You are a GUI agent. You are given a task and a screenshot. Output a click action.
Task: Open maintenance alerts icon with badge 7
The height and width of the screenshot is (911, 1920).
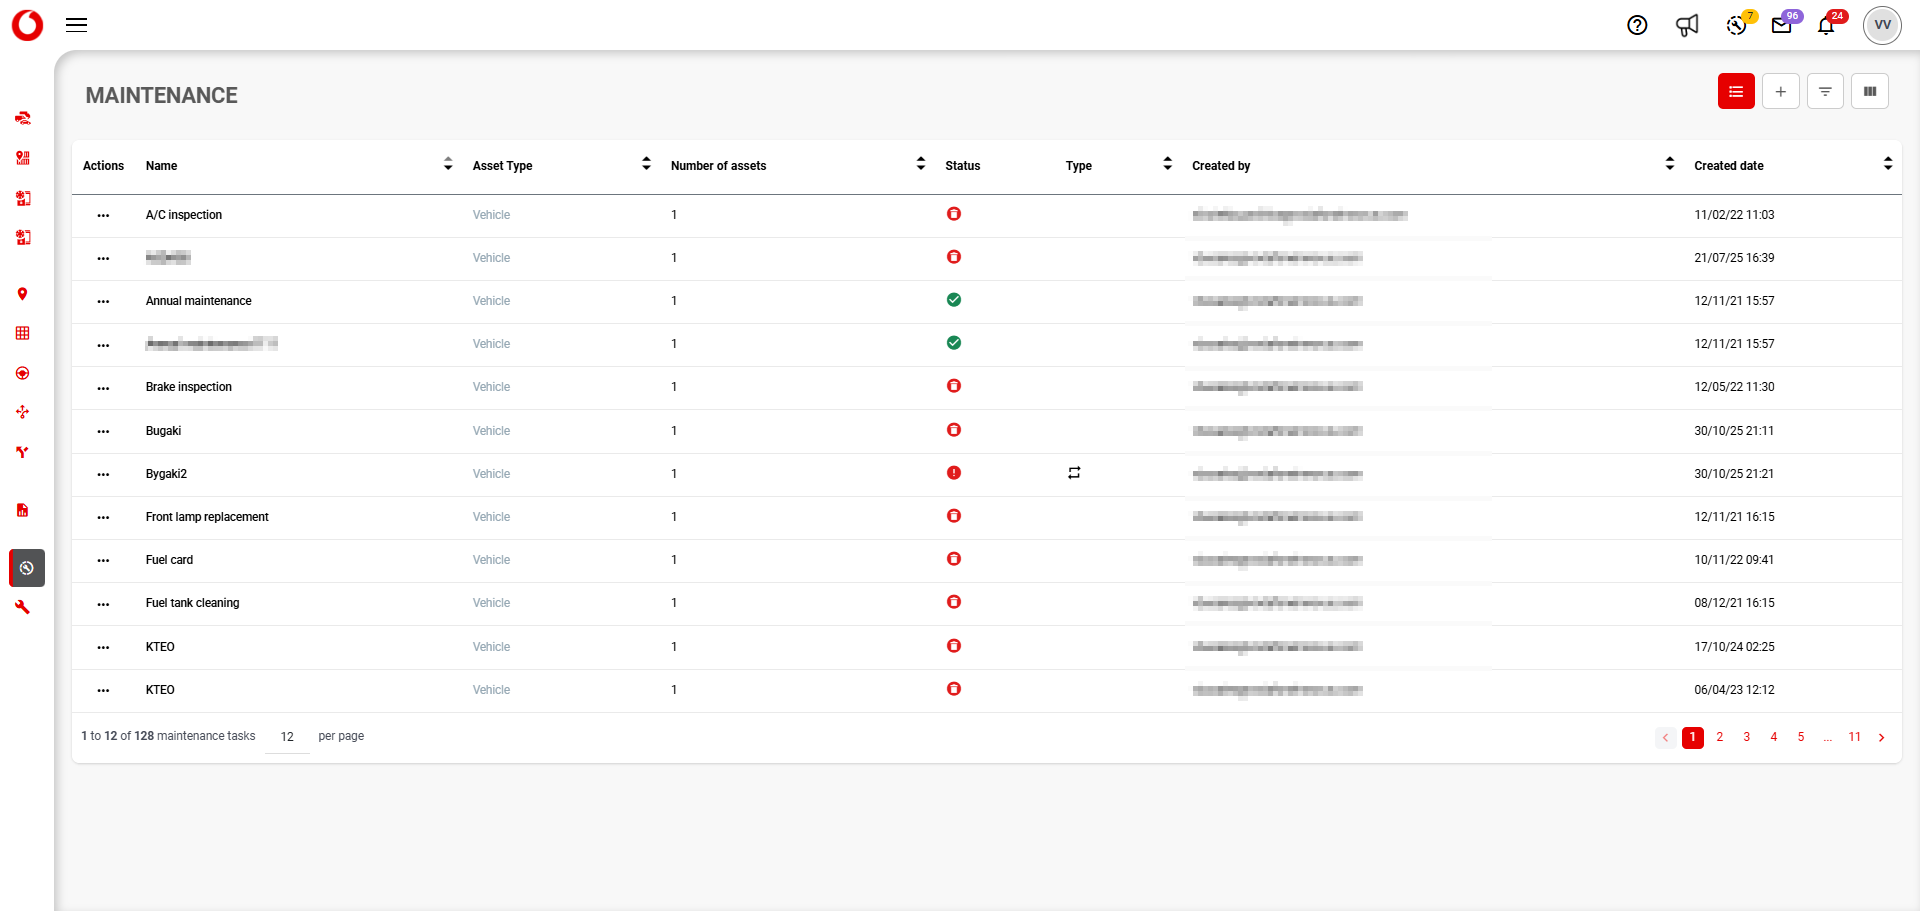1737,25
